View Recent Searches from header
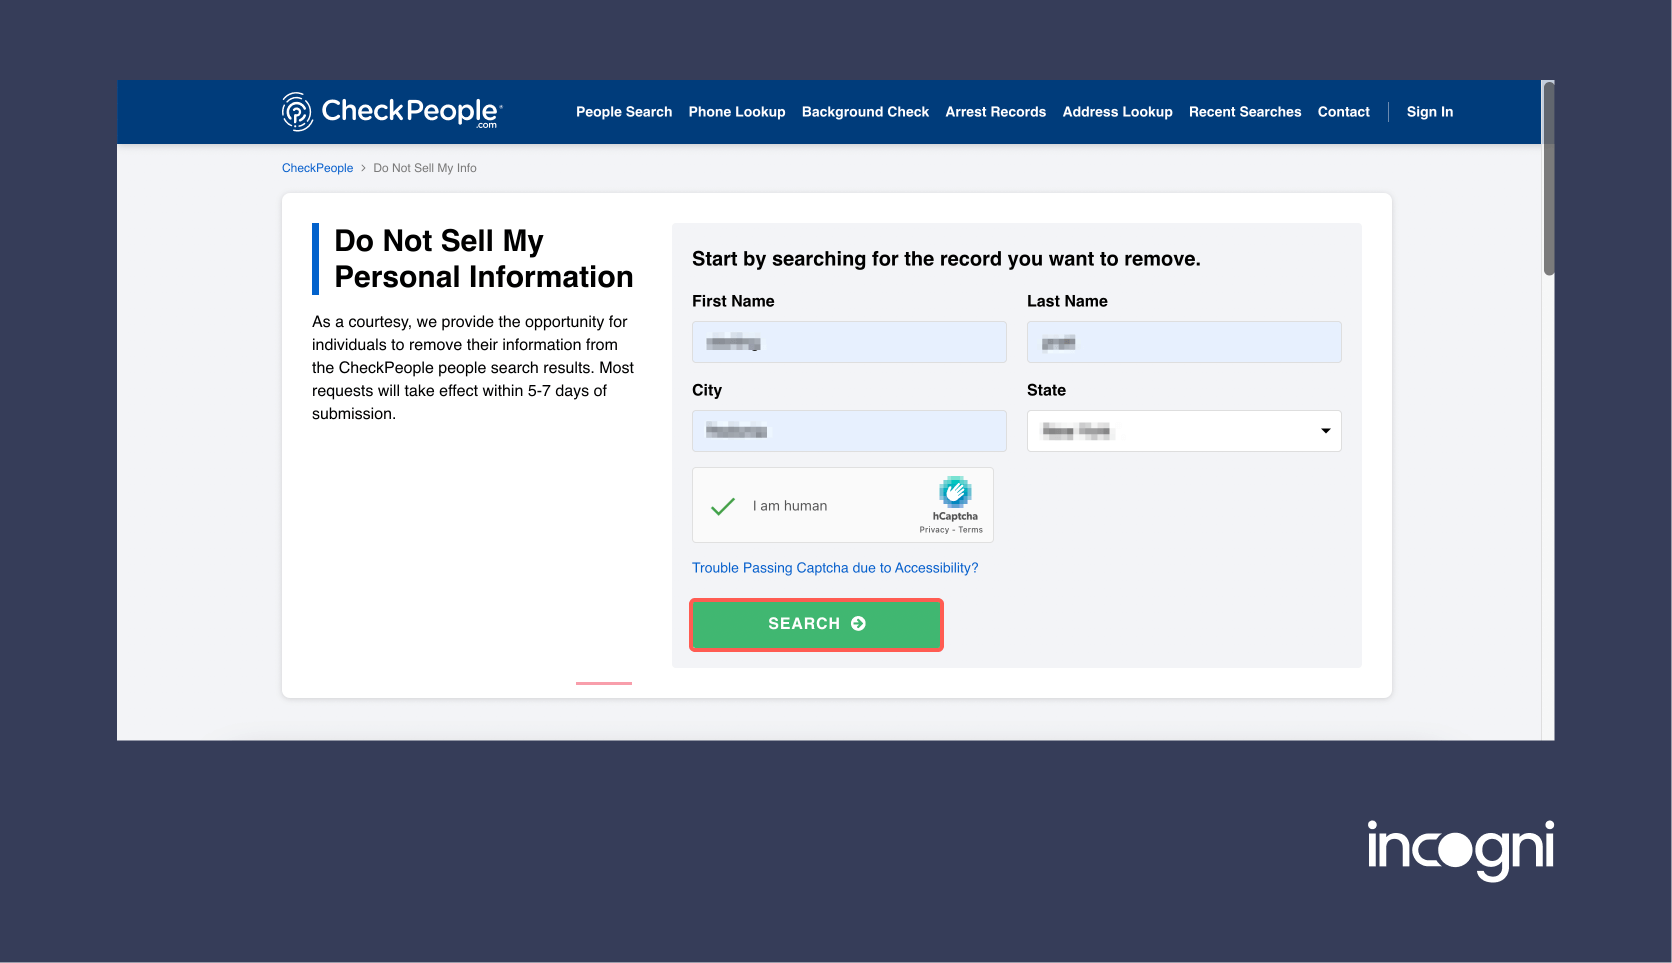This screenshot has height=963, width=1672. [1245, 112]
